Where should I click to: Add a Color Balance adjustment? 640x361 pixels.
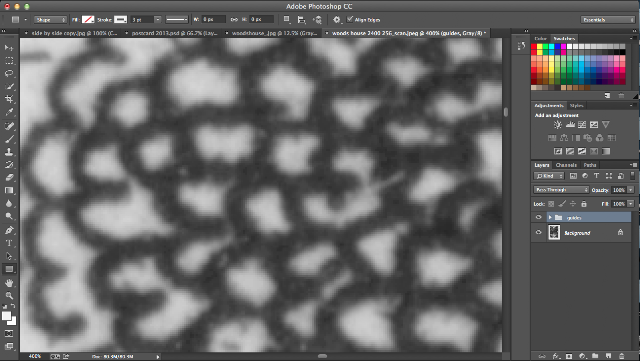tap(564, 138)
